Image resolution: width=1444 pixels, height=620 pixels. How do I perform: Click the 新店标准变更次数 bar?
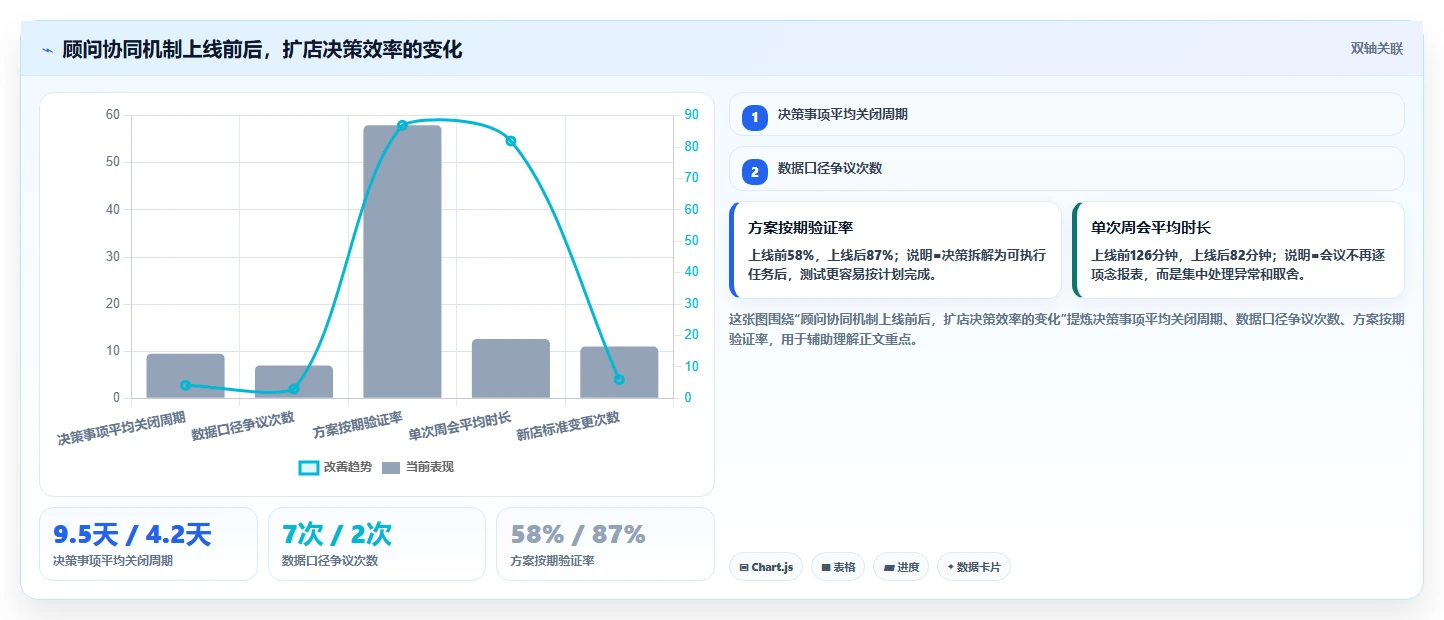pos(619,372)
